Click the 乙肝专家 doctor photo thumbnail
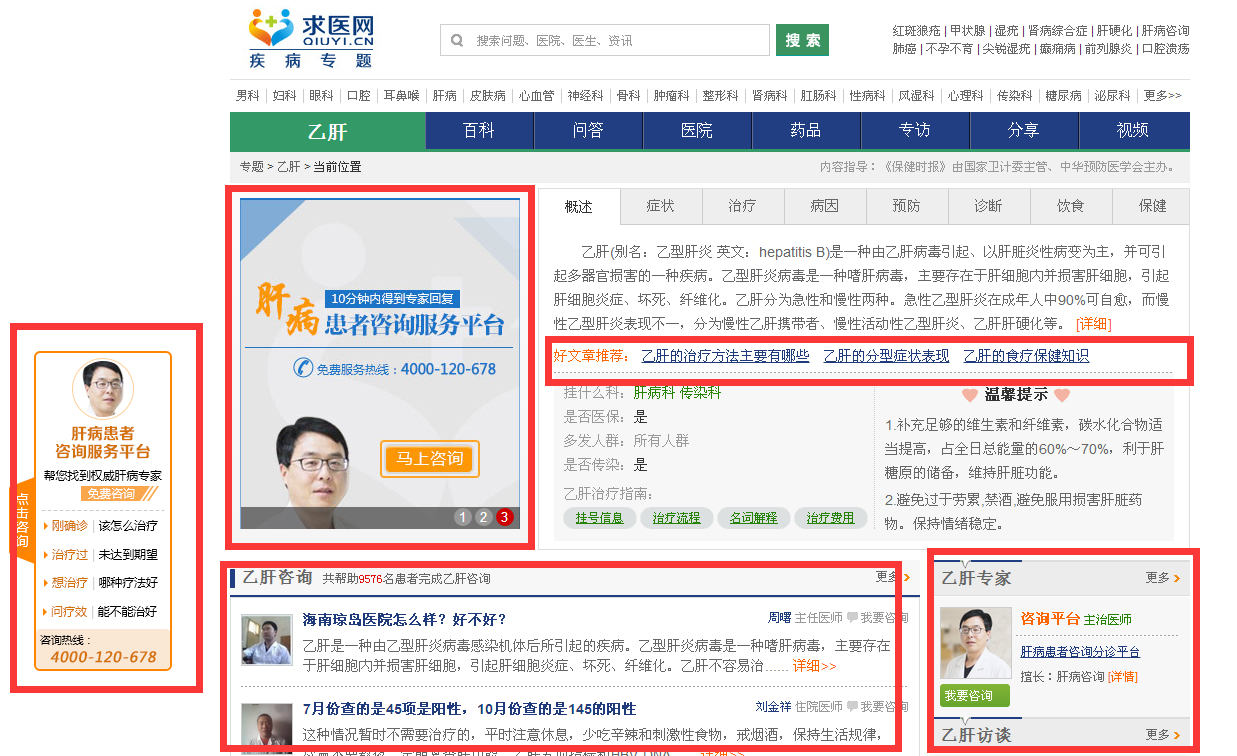The width and height of the screenshot is (1237, 756). pyautogui.click(x=975, y=644)
